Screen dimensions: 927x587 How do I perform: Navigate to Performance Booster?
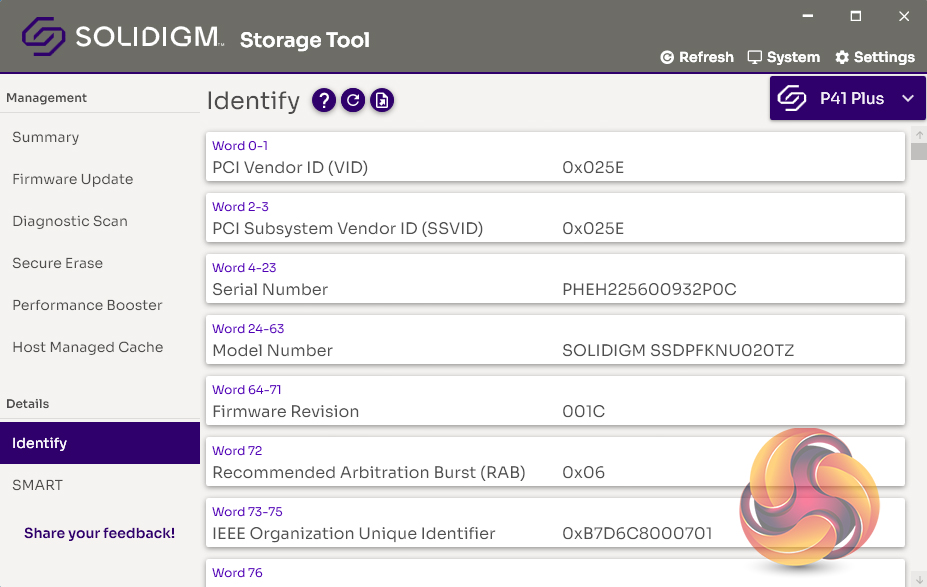pyautogui.click(x=87, y=305)
